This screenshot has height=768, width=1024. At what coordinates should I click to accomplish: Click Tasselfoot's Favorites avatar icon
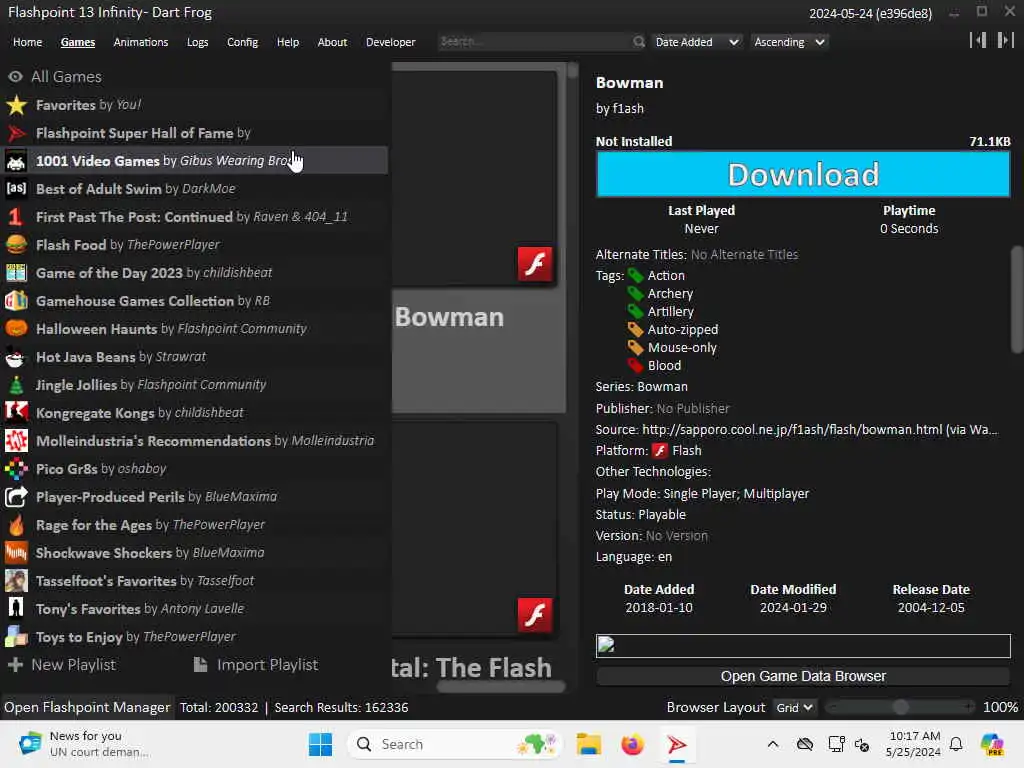pos(16,581)
